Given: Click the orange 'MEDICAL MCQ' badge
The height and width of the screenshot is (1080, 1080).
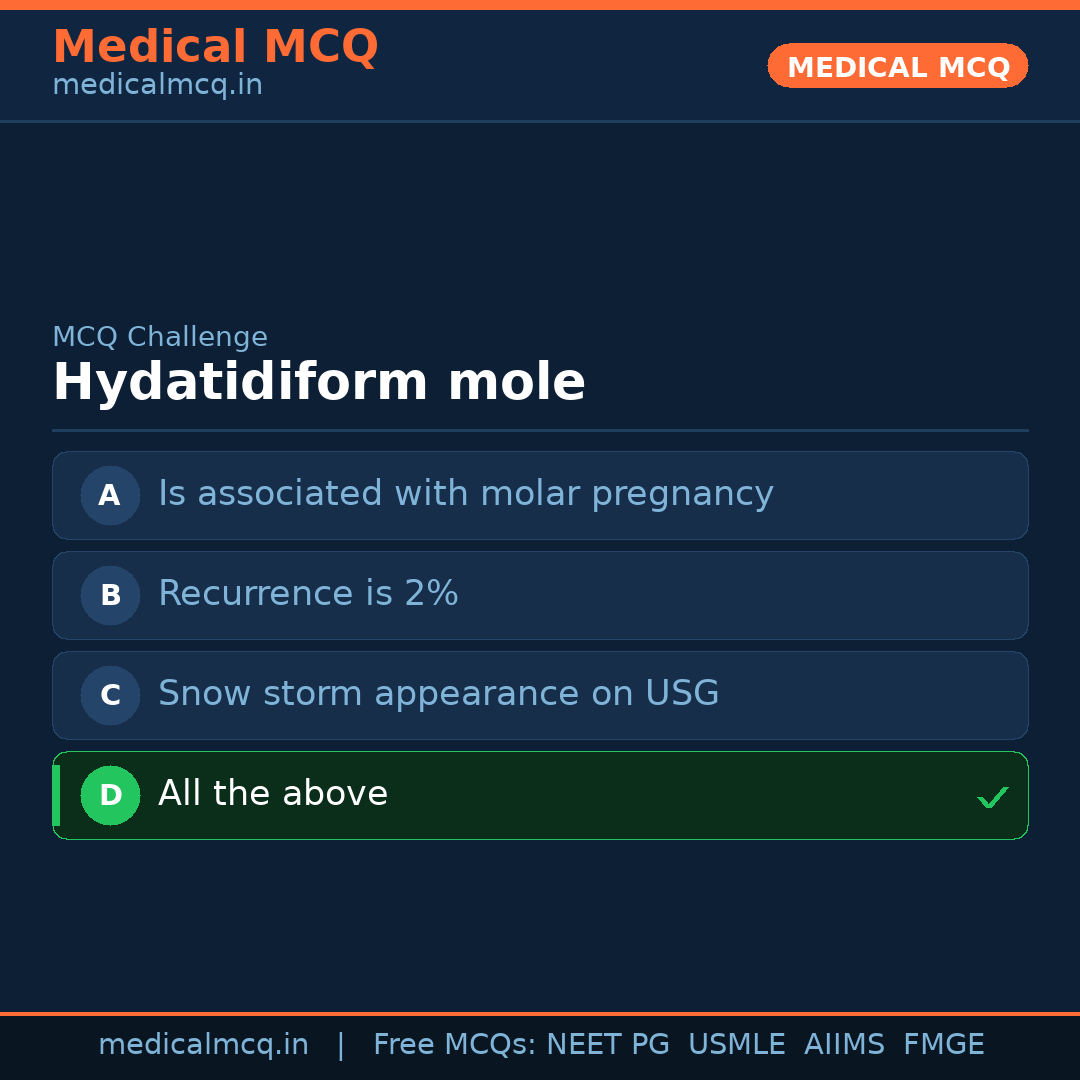Looking at the screenshot, I should pyautogui.click(x=898, y=67).
